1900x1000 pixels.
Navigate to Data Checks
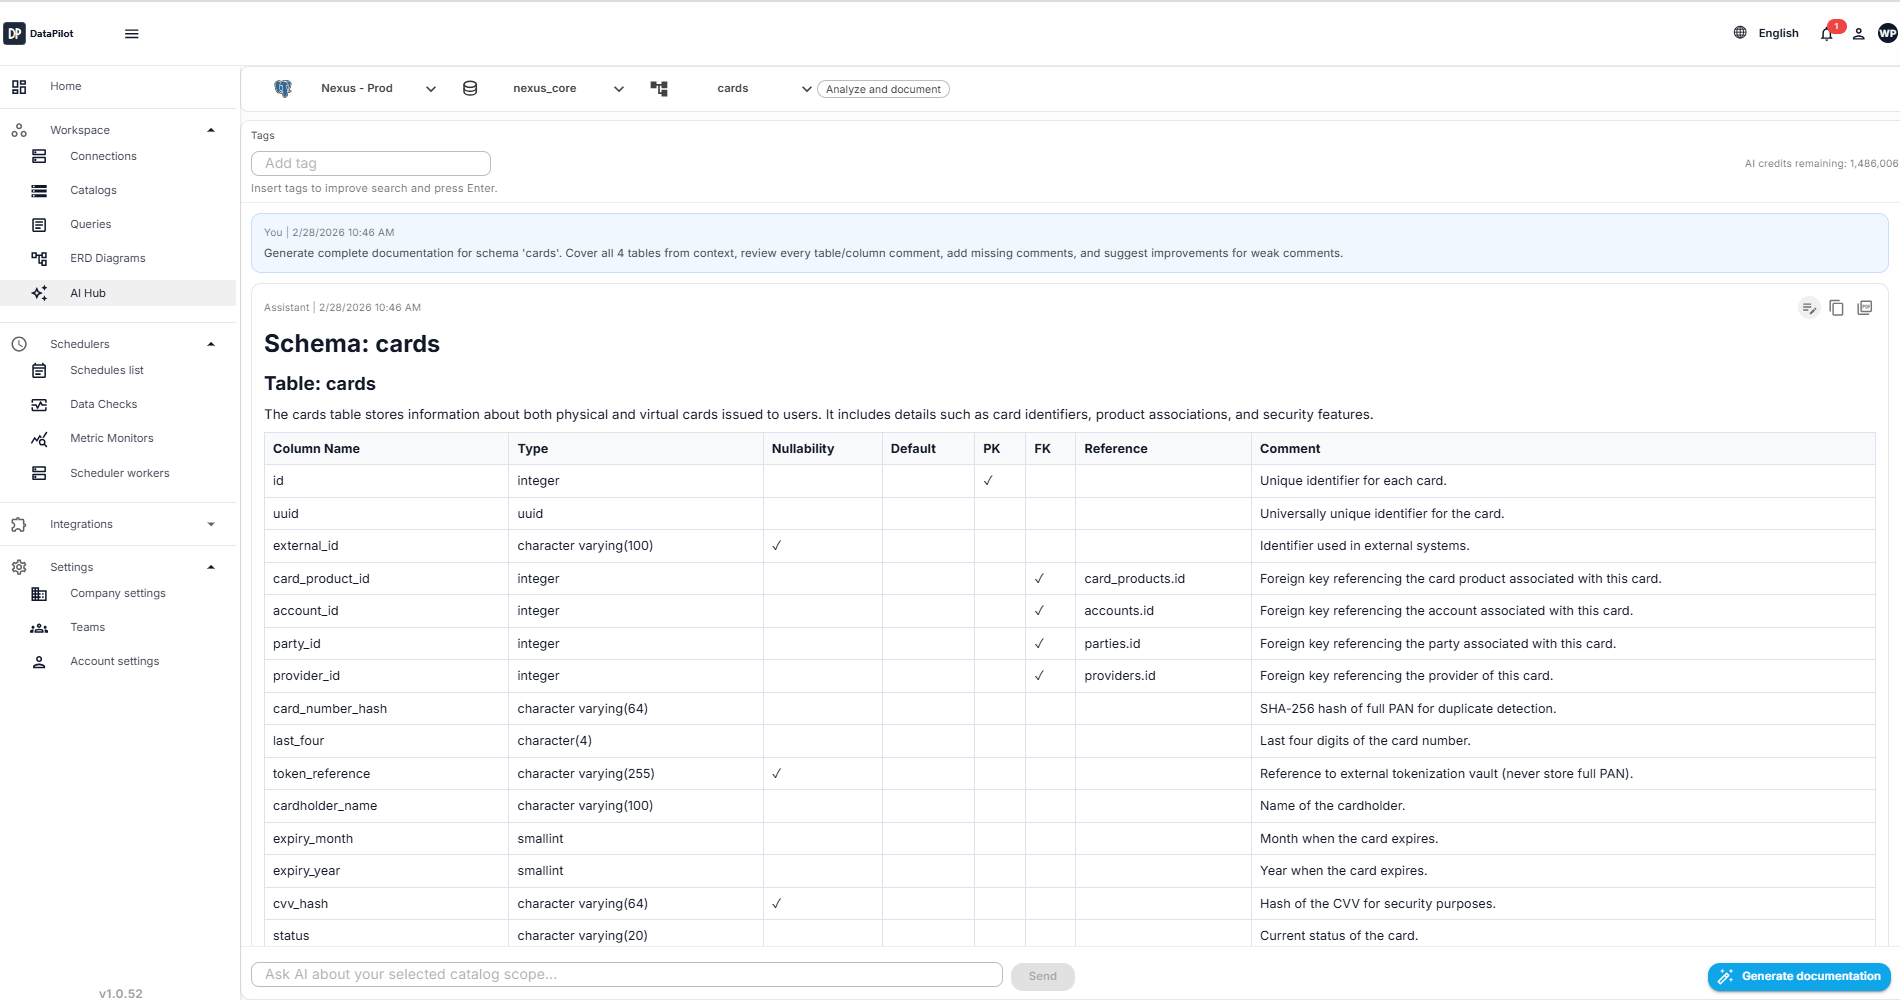click(103, 404)
